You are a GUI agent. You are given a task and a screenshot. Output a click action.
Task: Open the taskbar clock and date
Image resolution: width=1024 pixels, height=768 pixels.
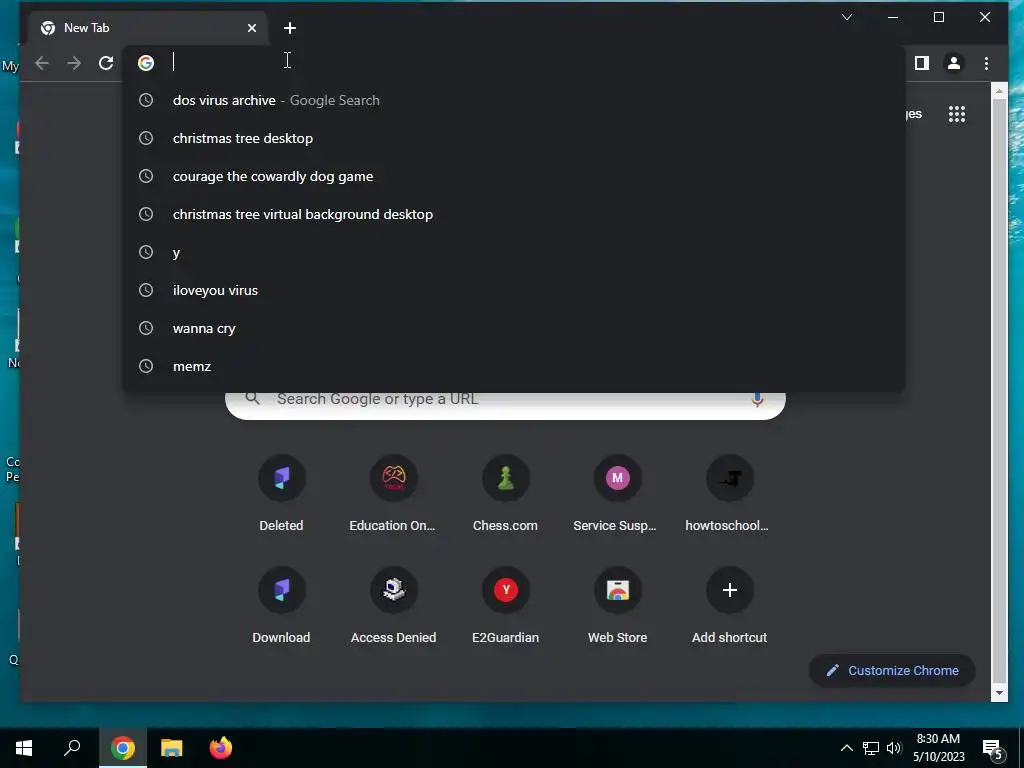[938, 748]
